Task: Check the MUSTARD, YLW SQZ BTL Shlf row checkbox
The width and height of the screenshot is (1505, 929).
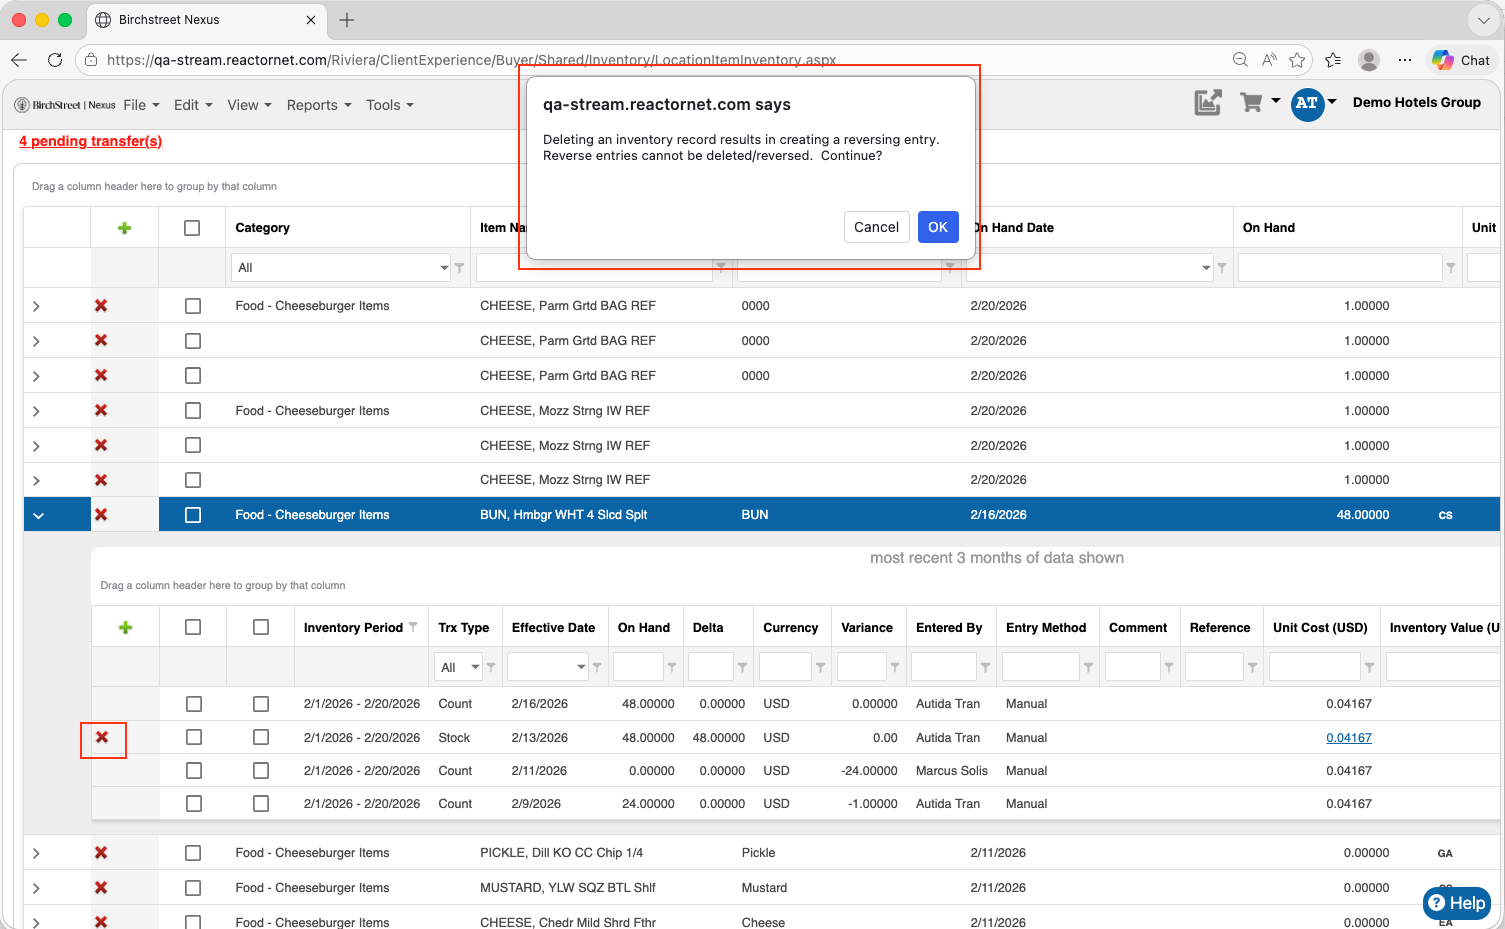Action: point(193,888)
